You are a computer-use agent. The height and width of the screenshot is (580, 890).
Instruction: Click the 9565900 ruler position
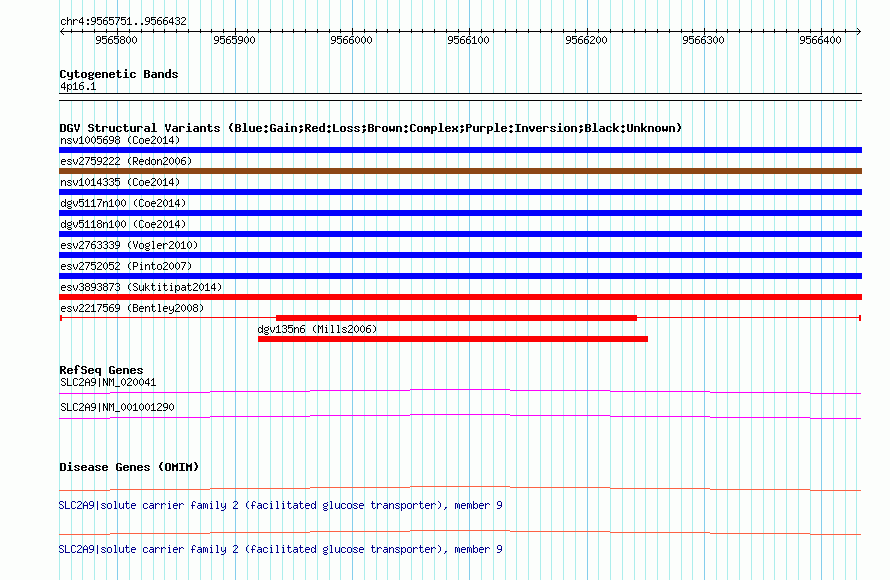click(x=234, y=40)
